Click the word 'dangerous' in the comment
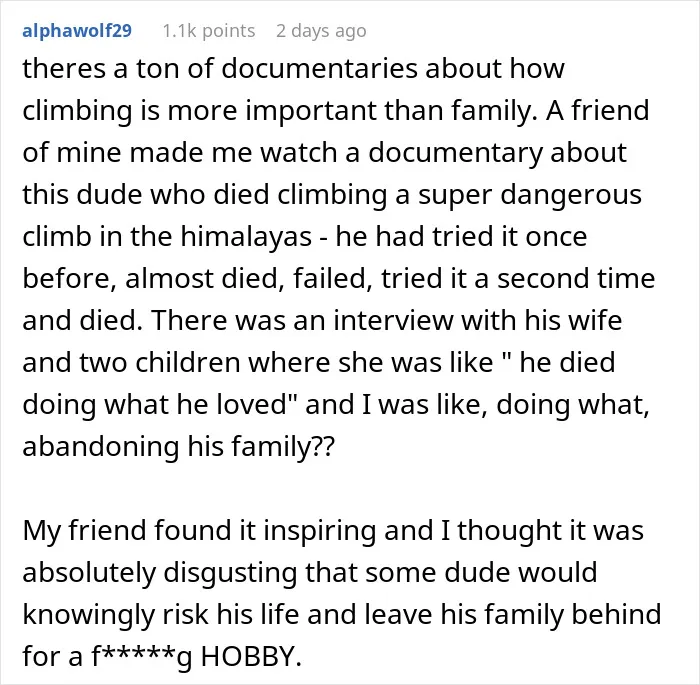700x685 pixels. coord(529,195)
